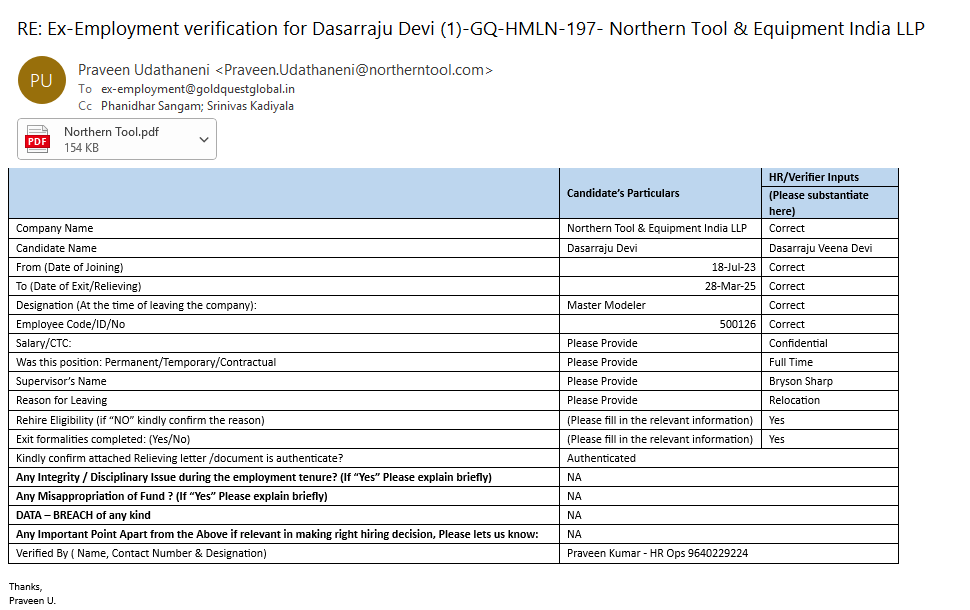Click the PDF icon of Northern Tool attachment
Image resolution: width=970 pixels, height=610 pixels.
click(x=38, y=140)
